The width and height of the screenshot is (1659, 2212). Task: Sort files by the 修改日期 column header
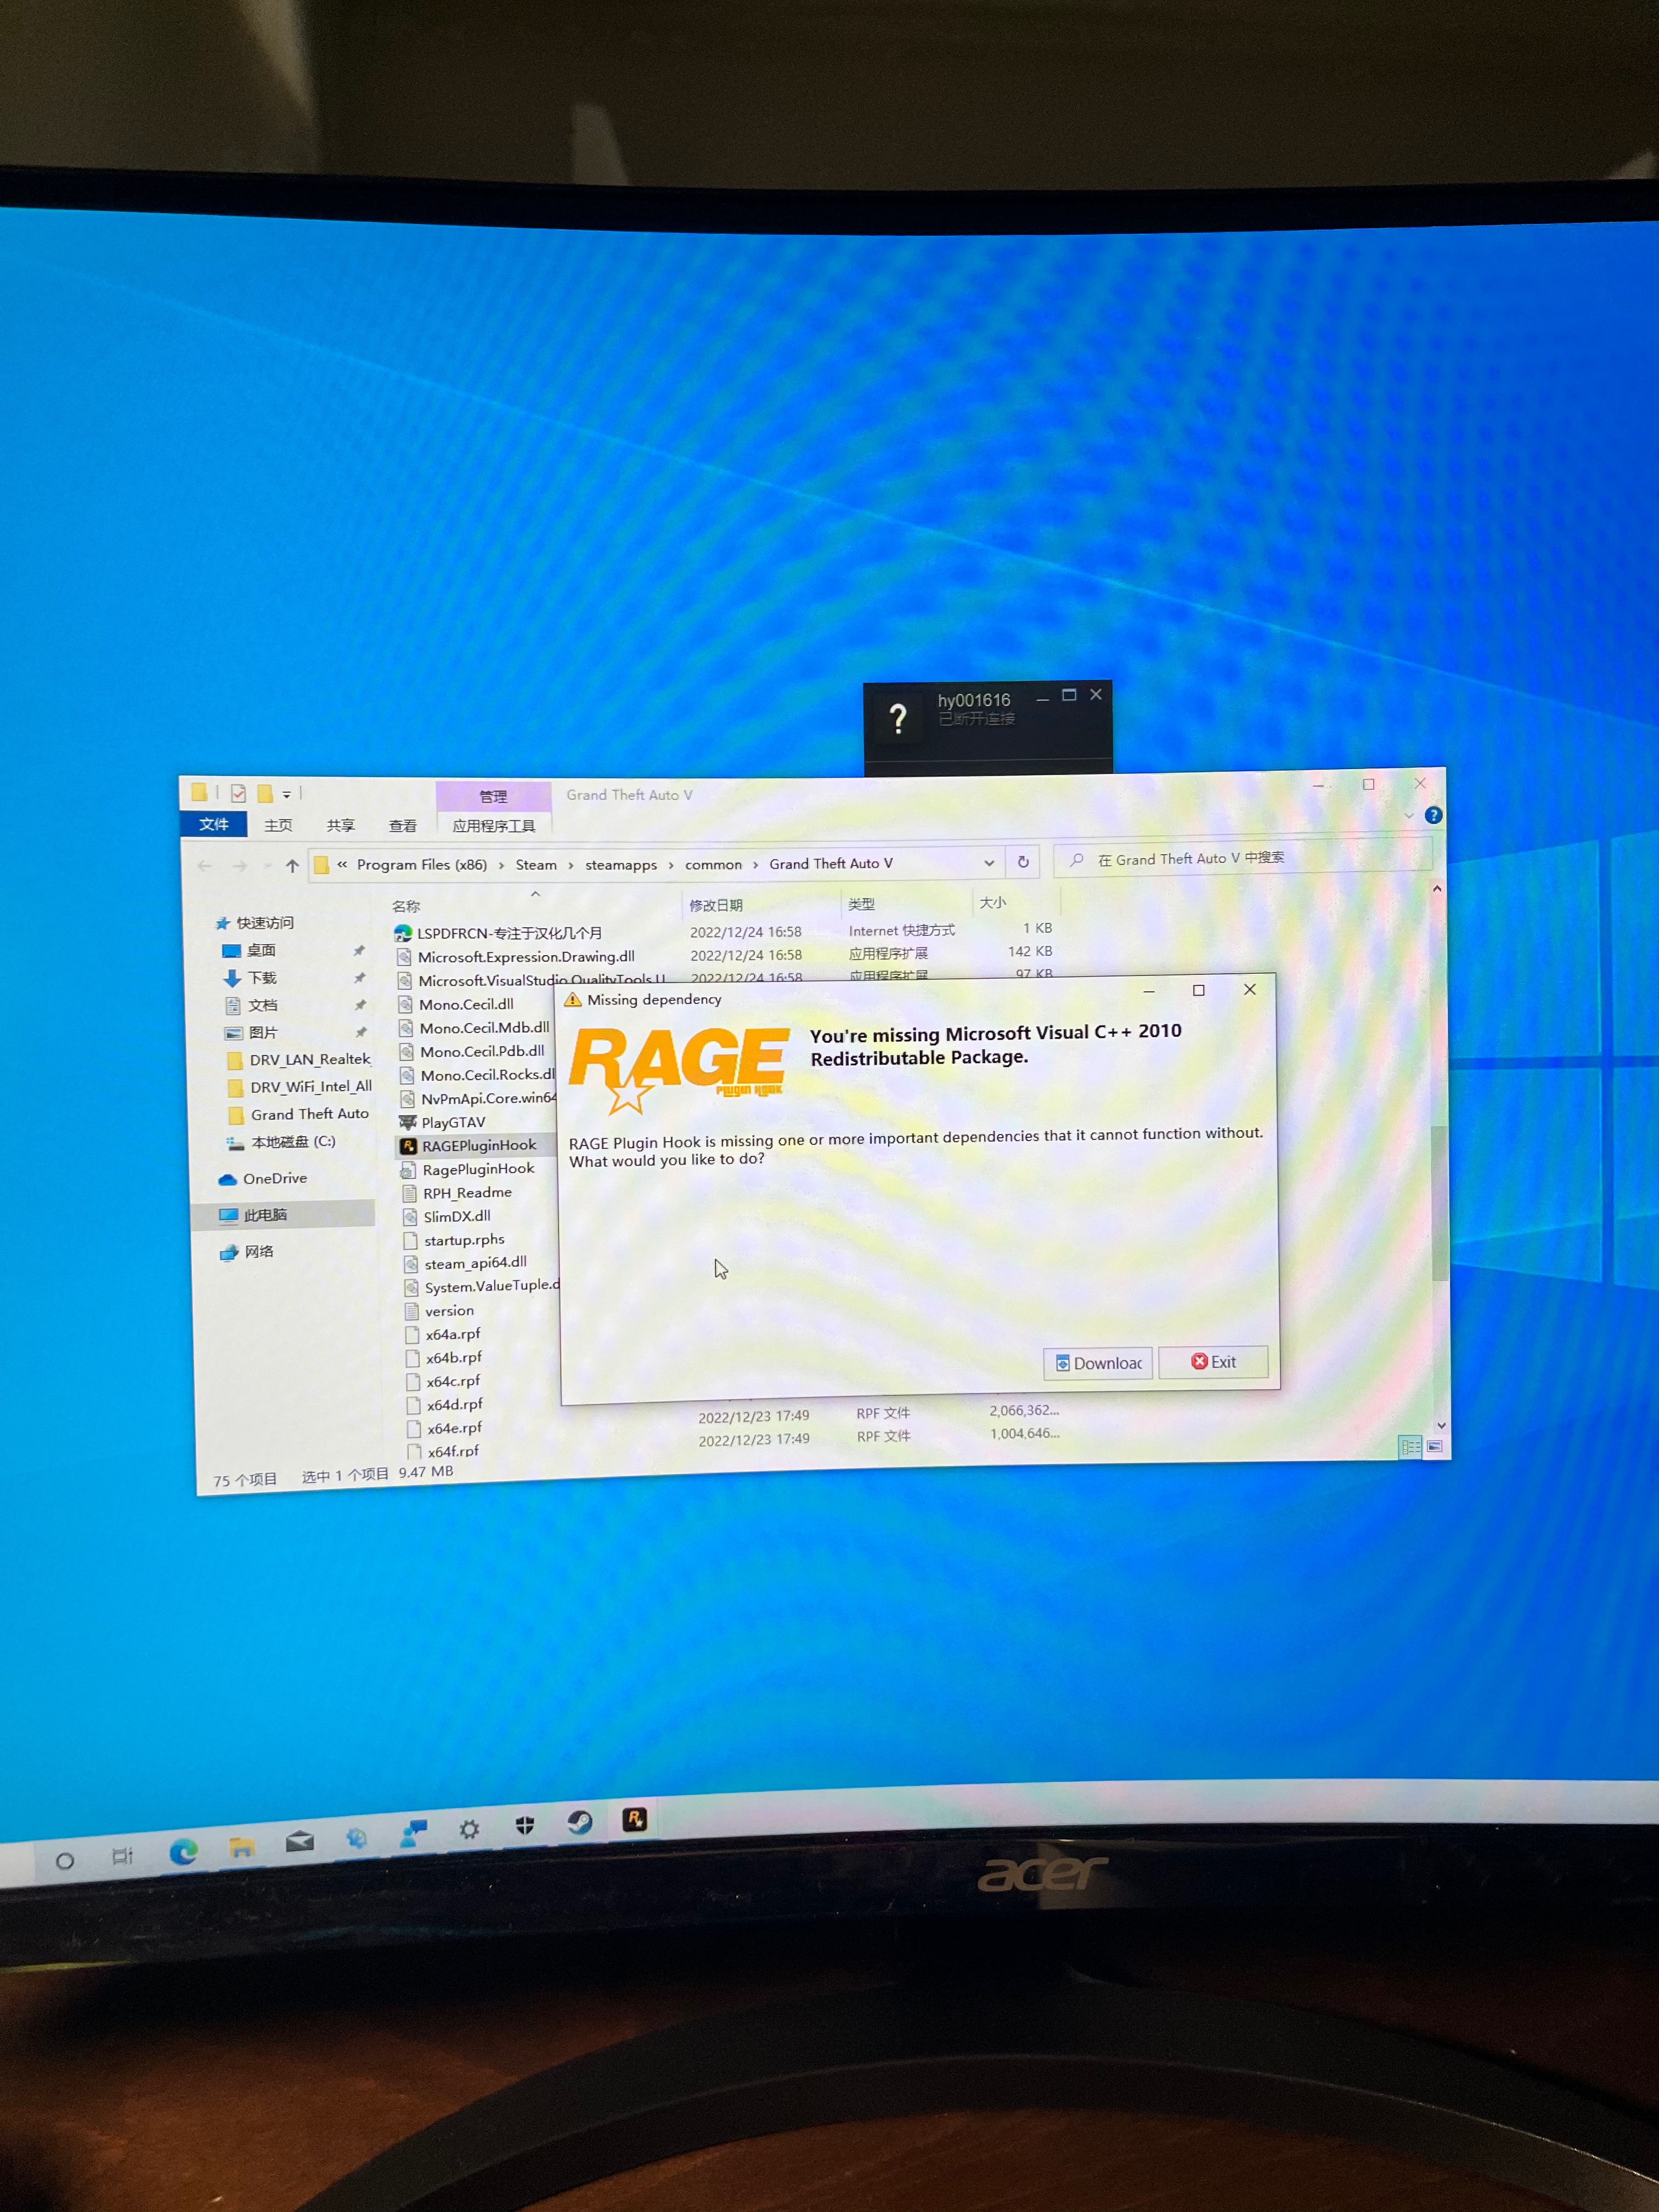pyautogui.click(x=716, y=905)
